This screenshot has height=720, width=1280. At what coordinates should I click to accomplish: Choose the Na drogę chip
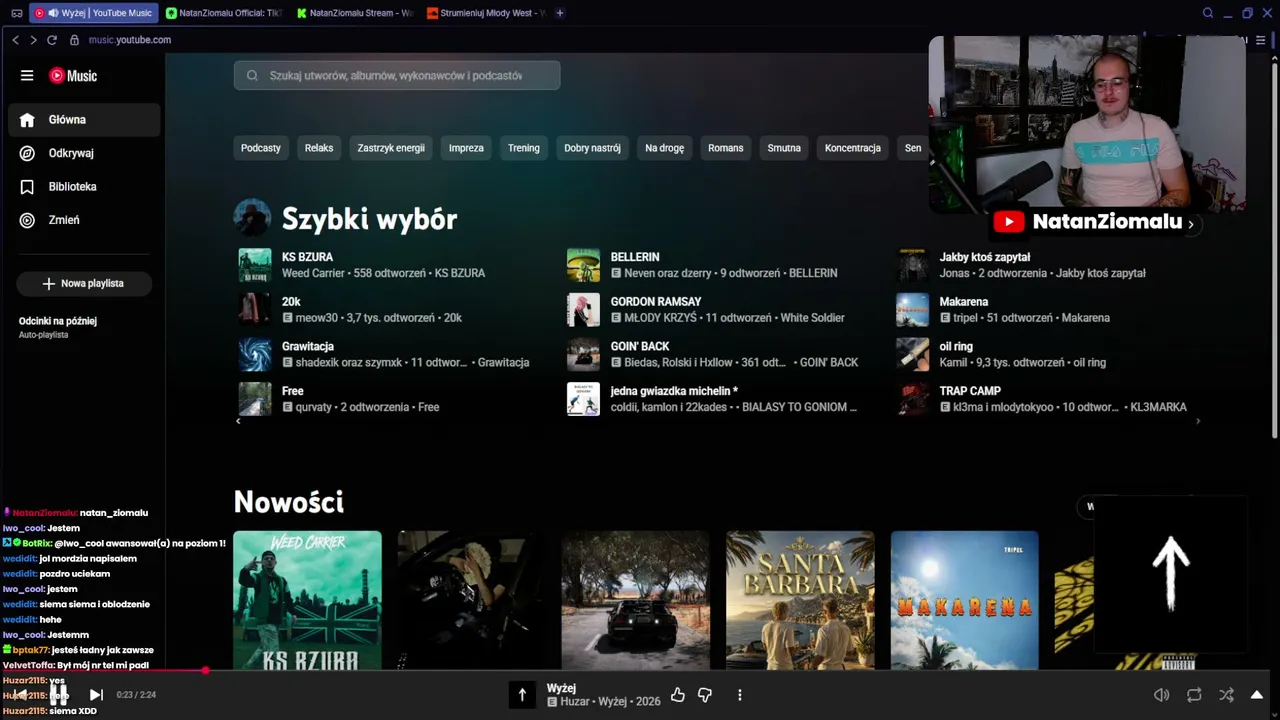tap(665, 148)
